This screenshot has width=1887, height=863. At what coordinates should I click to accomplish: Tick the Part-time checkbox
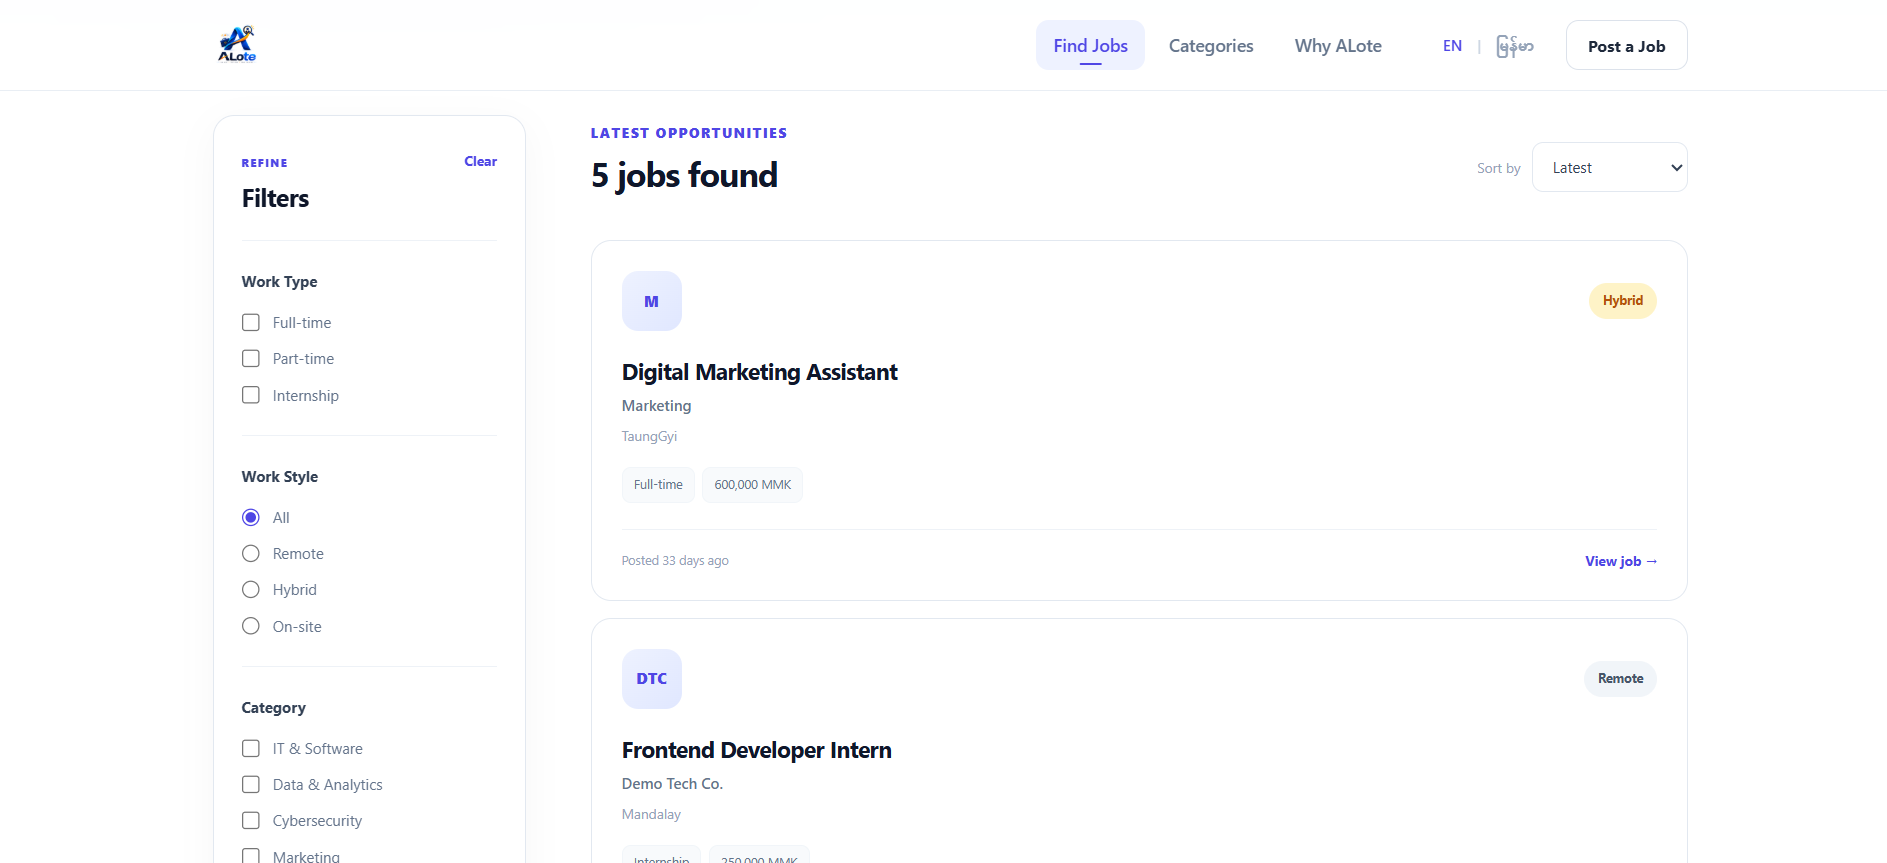[x=251, y=359]
